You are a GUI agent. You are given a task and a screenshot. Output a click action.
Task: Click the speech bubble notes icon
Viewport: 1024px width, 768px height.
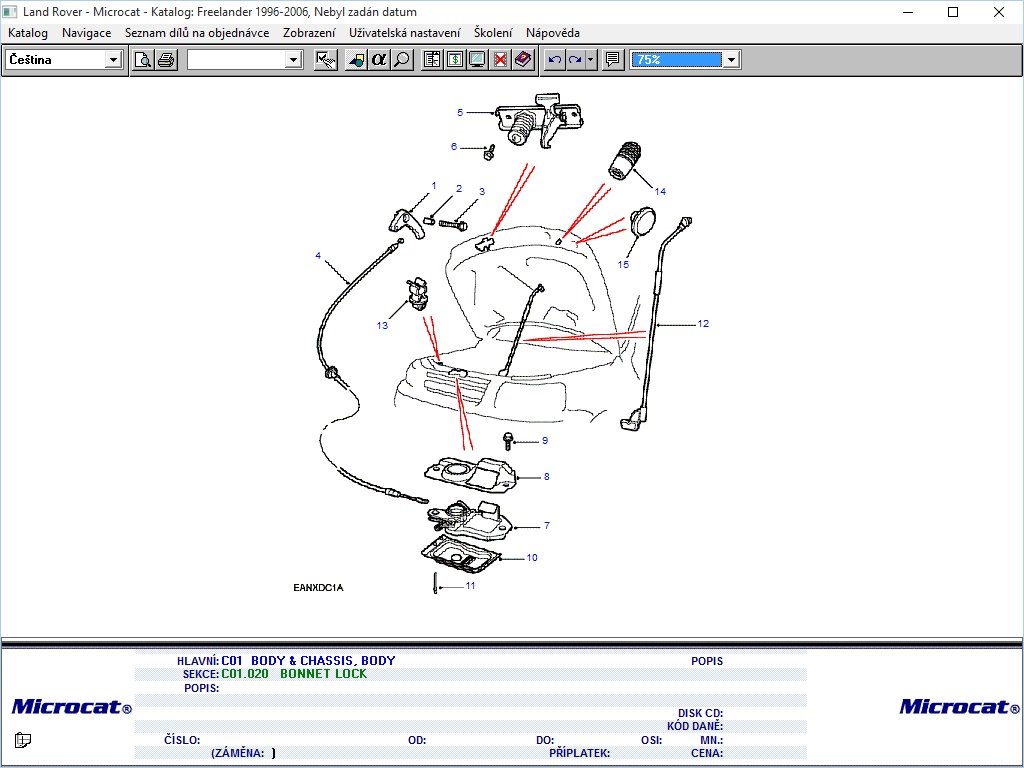tap(613, 60)
